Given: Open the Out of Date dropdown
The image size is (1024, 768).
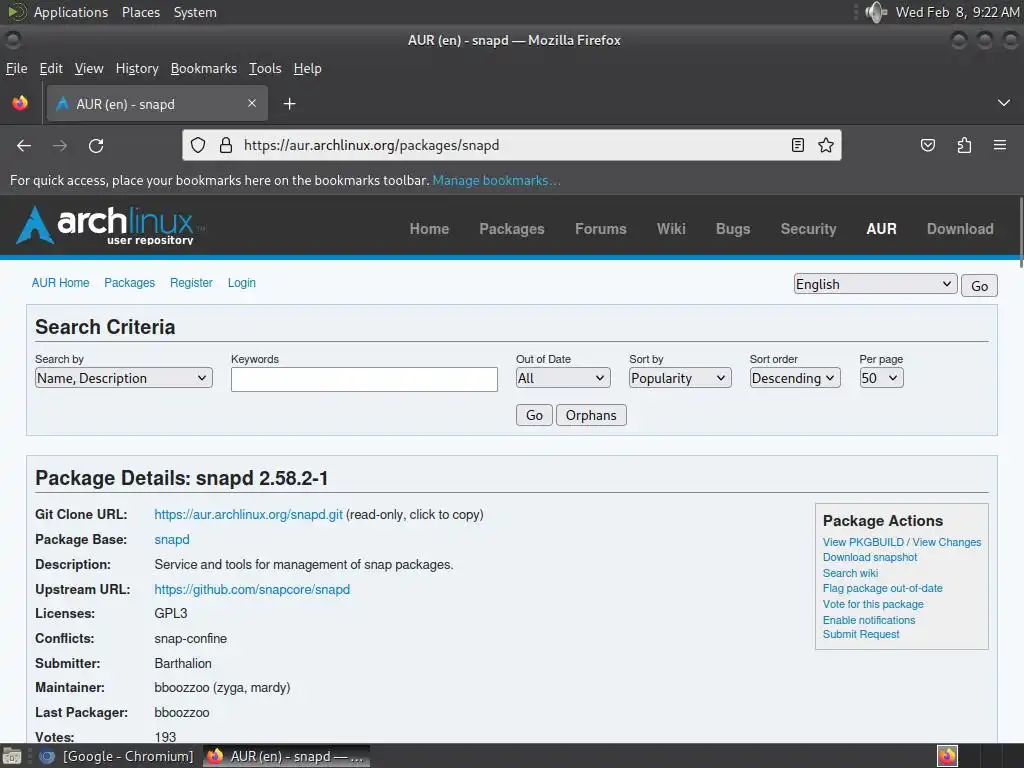Looking at the screenshot, I should pos(563,378).
